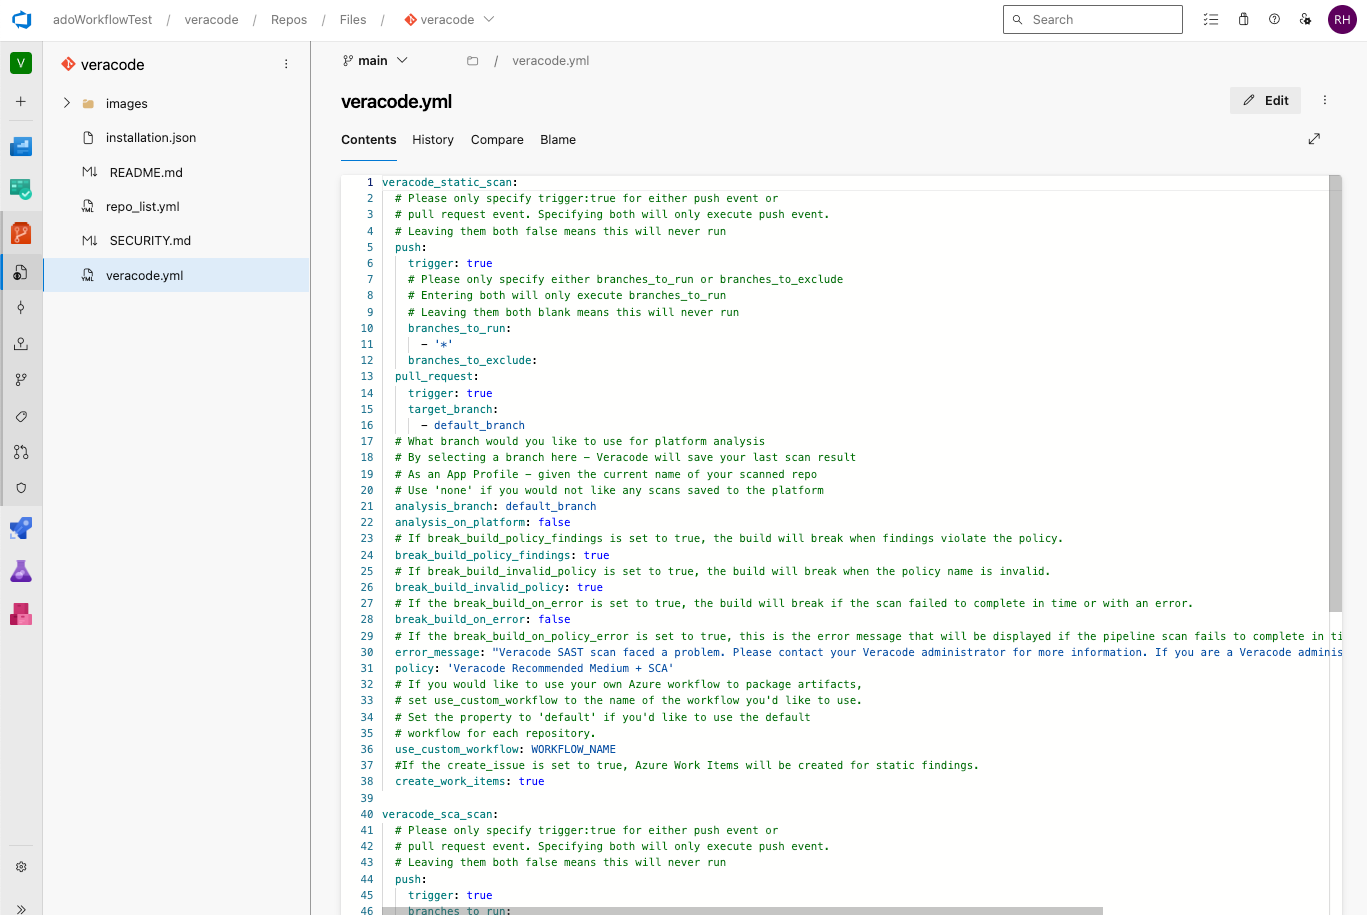Open the Test Plans flask icon
This screenshot has width=1367, height=915.
tap(21, 571)
